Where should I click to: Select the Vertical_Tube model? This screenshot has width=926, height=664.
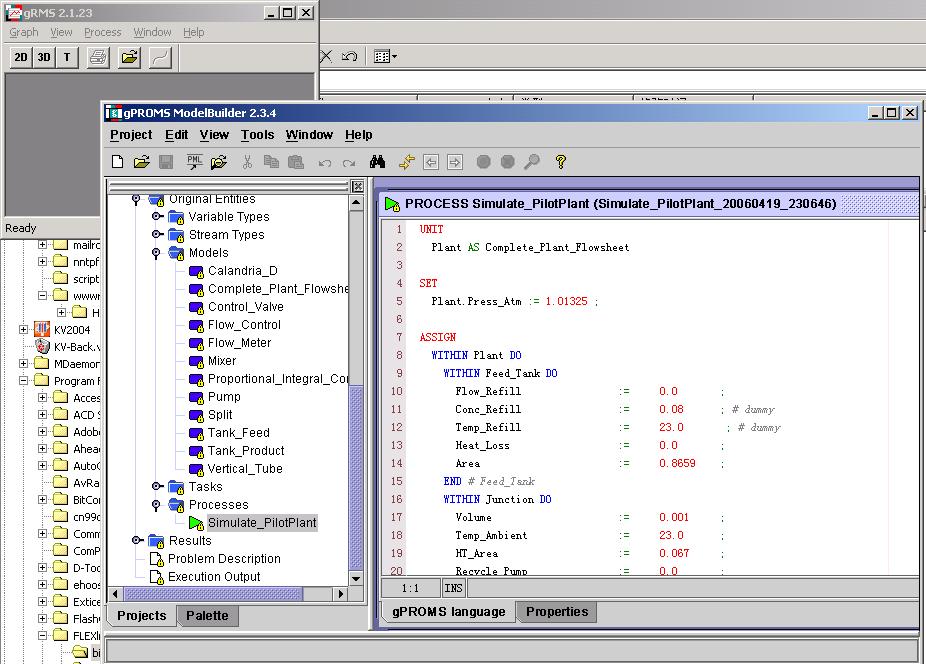[x=245, y=468]
